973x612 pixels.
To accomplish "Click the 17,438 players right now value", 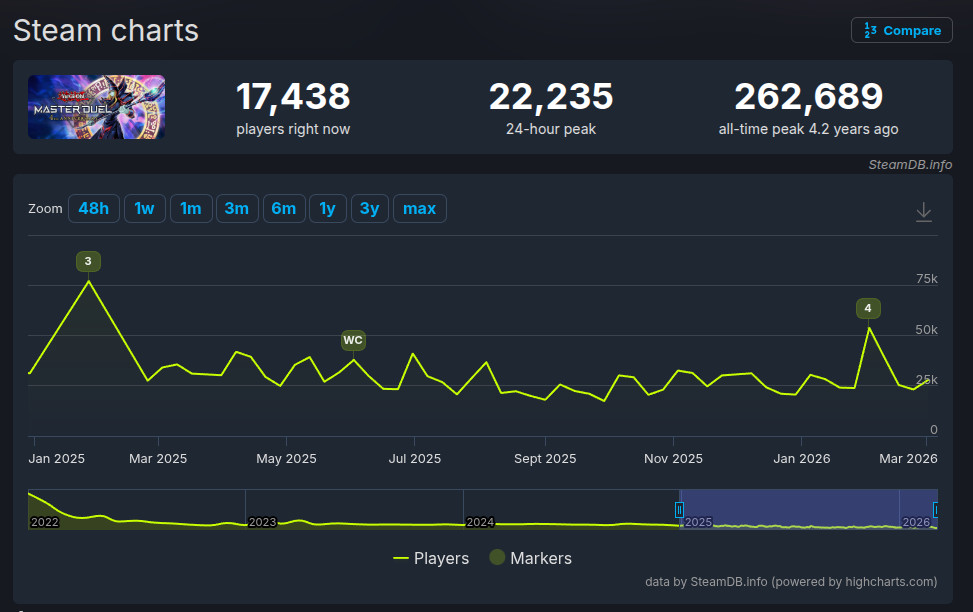I will (293, 97).
